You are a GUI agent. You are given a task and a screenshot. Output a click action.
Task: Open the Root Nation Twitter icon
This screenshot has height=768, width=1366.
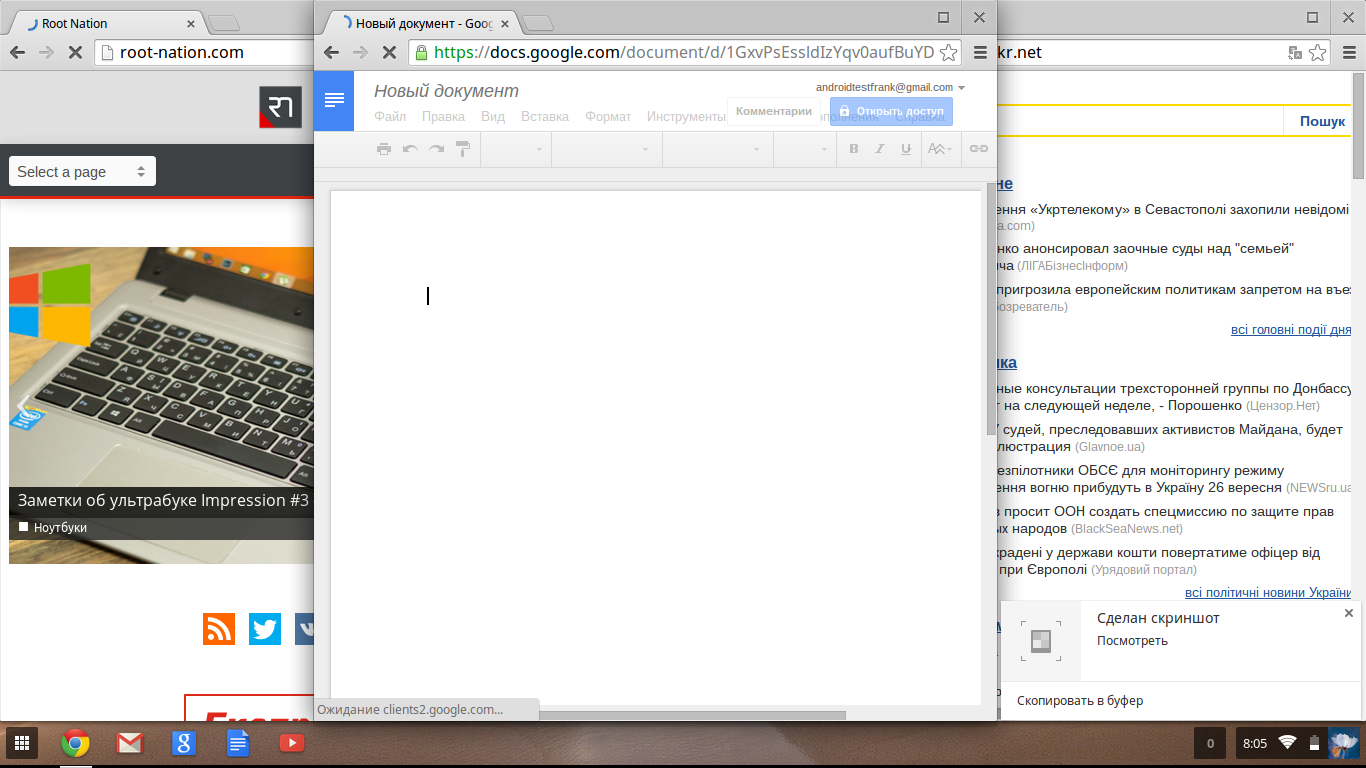click(265, 629)
